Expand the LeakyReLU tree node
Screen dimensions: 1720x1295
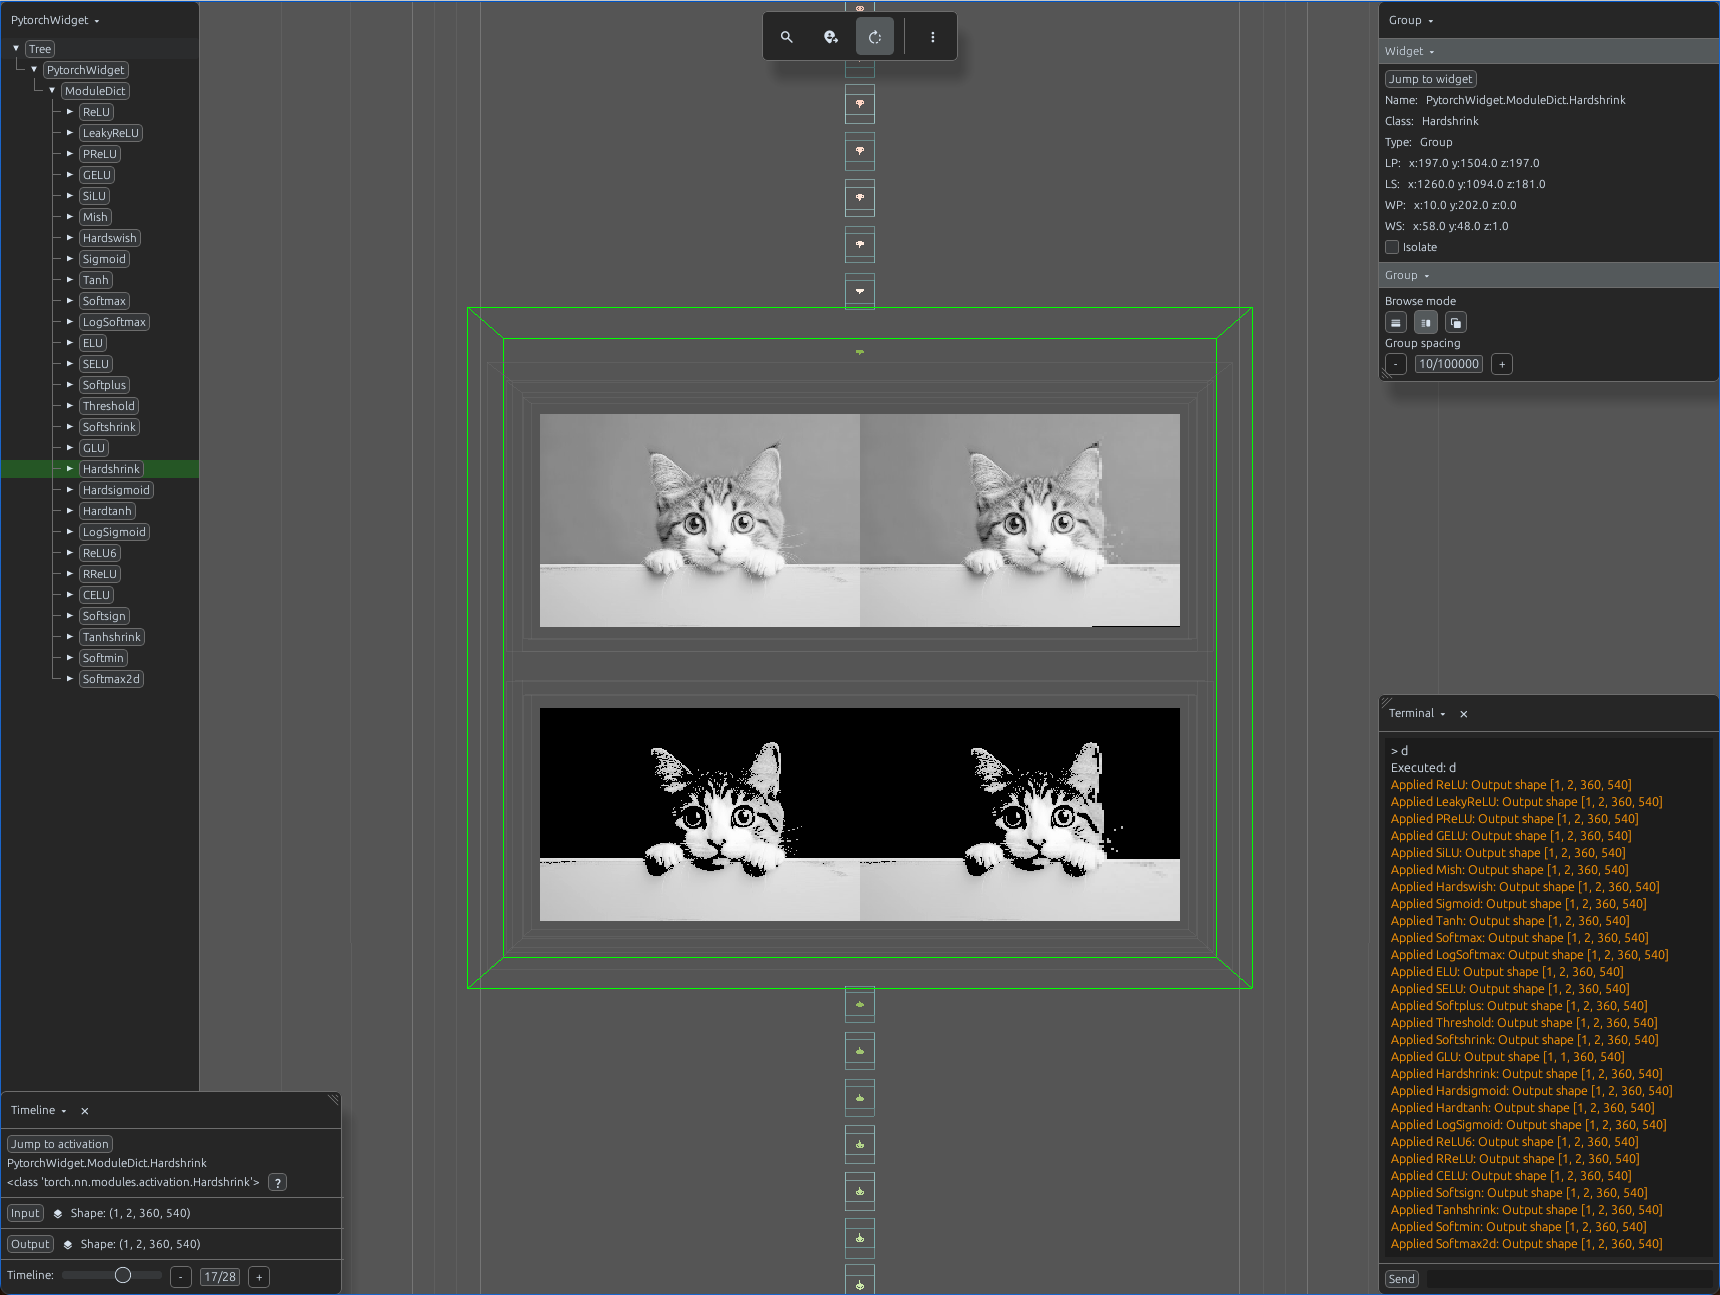click(x=70, y=133)
